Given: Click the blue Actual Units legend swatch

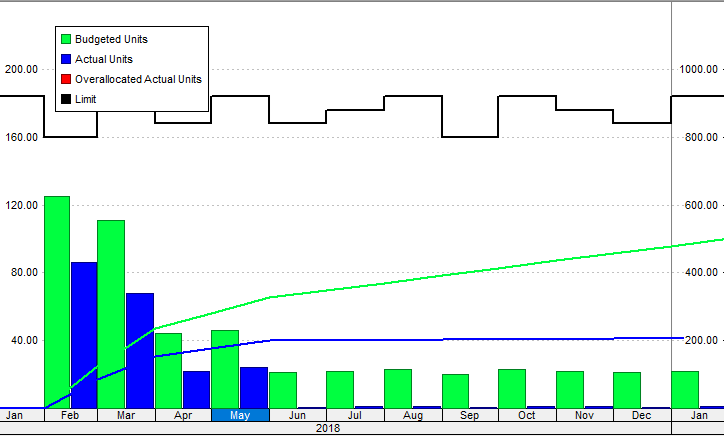Looking at the screenshot, I should [x=66, y=59].
